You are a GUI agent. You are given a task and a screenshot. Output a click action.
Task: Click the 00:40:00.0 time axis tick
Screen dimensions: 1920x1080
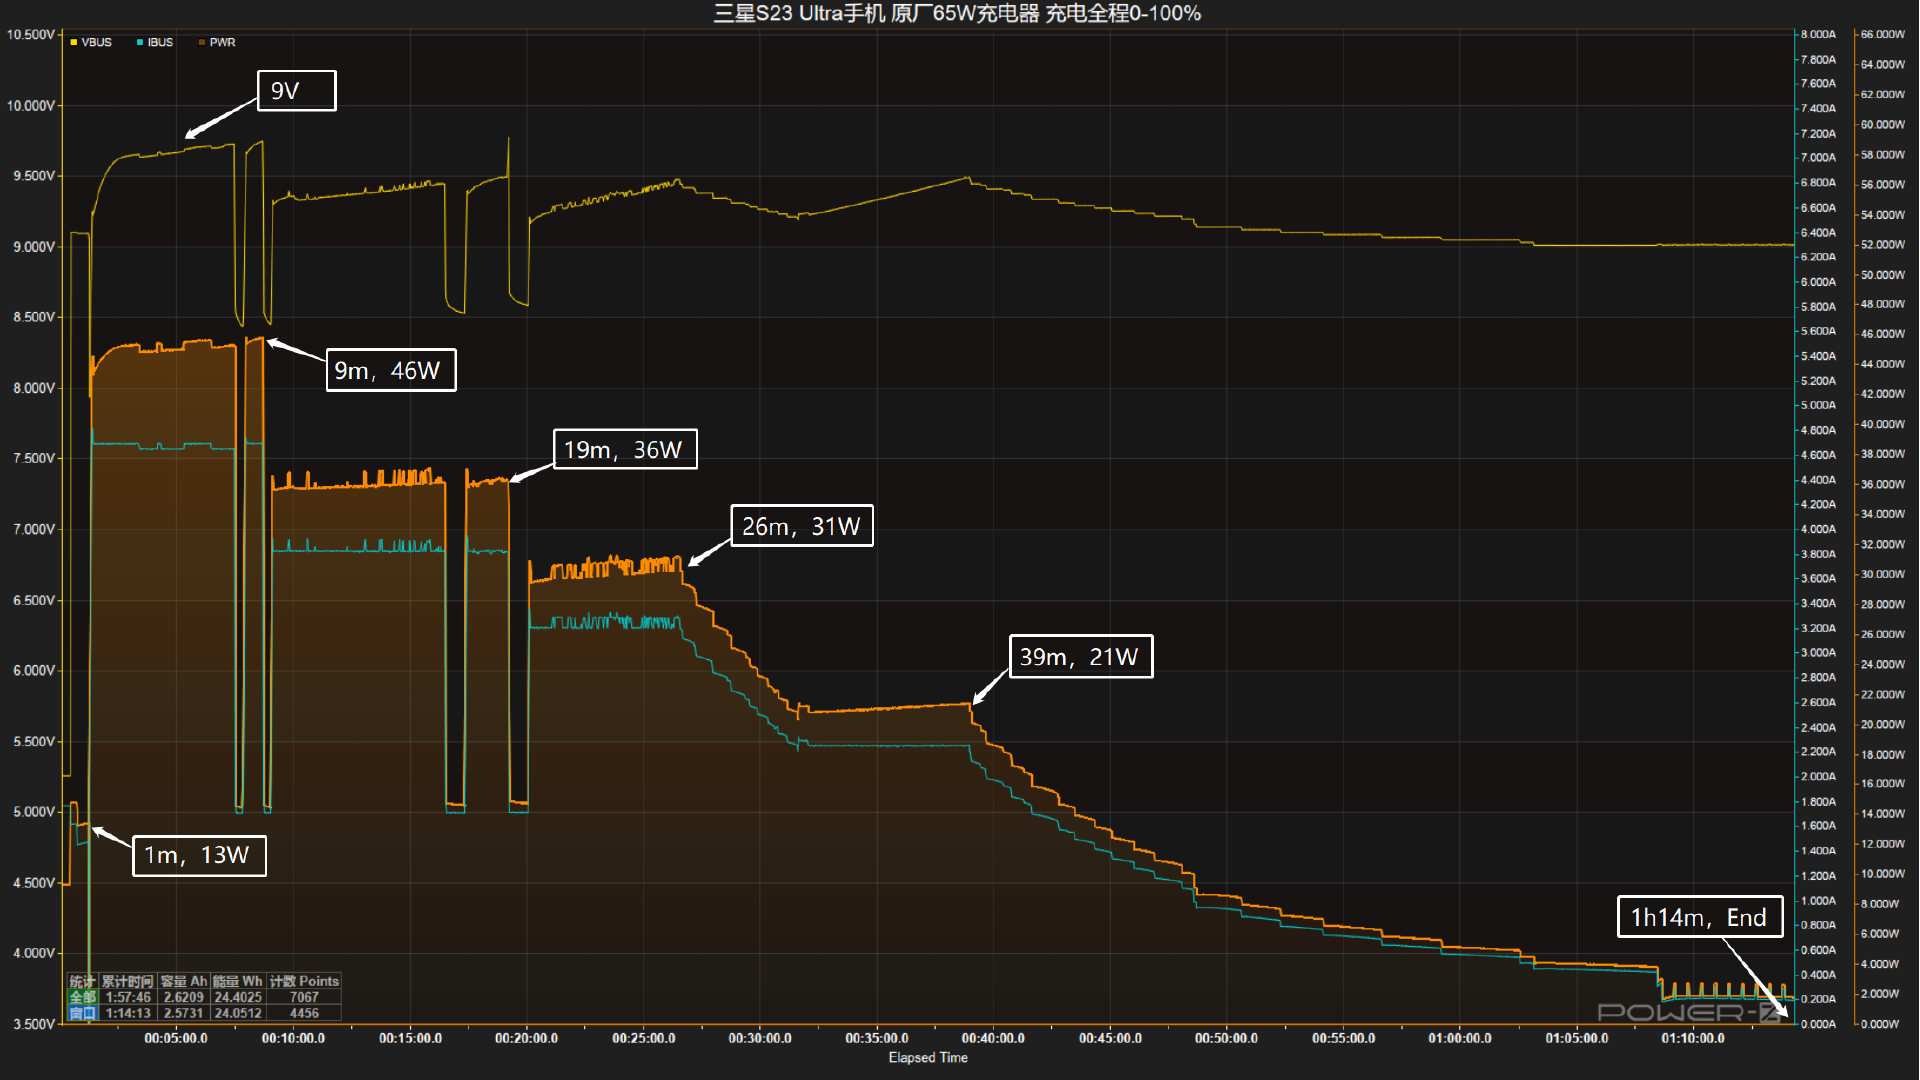click(x=993, y=1039)
